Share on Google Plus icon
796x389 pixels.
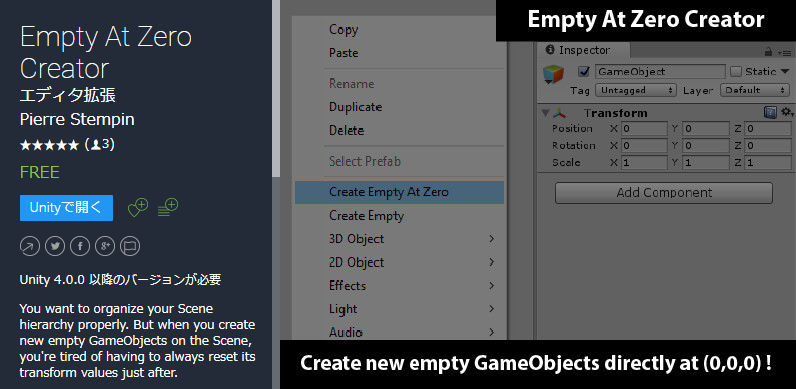(x=105, y=247)
